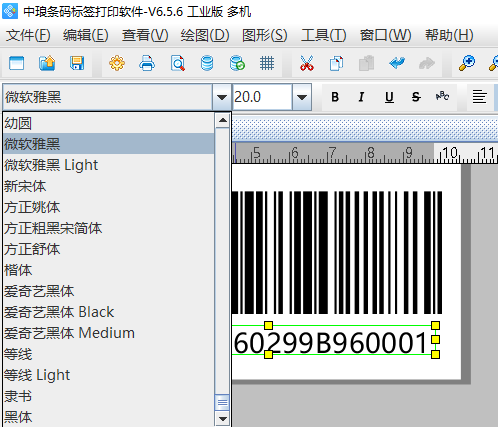Click font list scrollbar down arrow
The image size is (498, 427).
click(x=222, y=418)
